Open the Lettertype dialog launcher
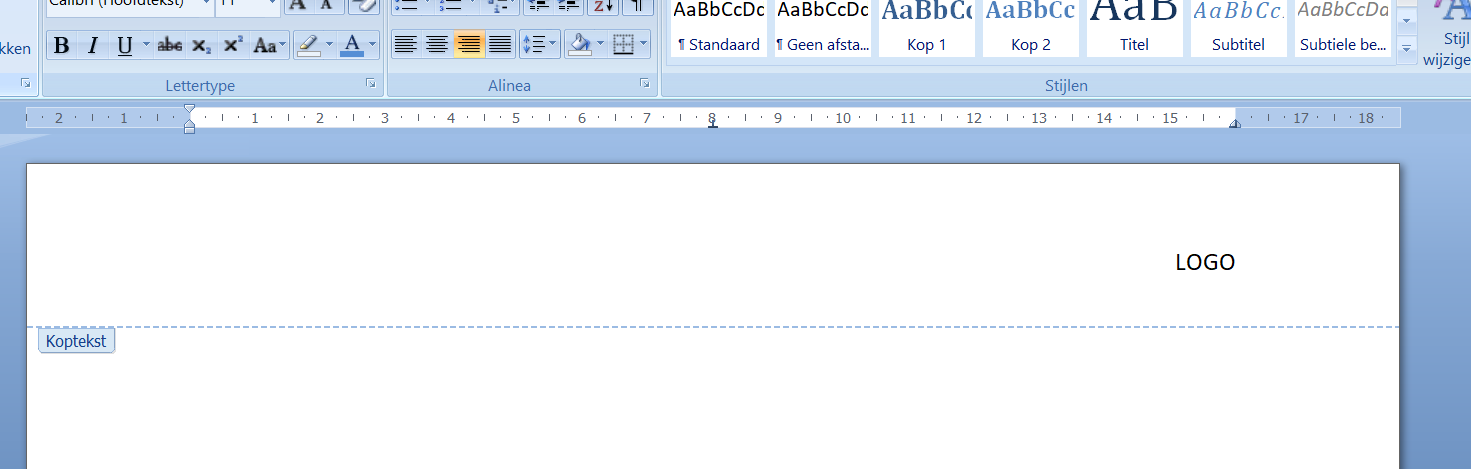1471x469 pixels. pyautogui.click(x=371, y=84)
